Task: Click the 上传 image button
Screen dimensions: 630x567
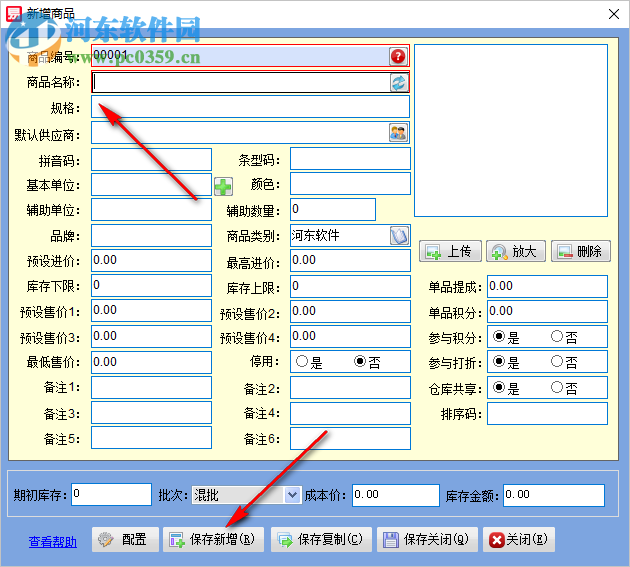Action: (x=450, y=252)
